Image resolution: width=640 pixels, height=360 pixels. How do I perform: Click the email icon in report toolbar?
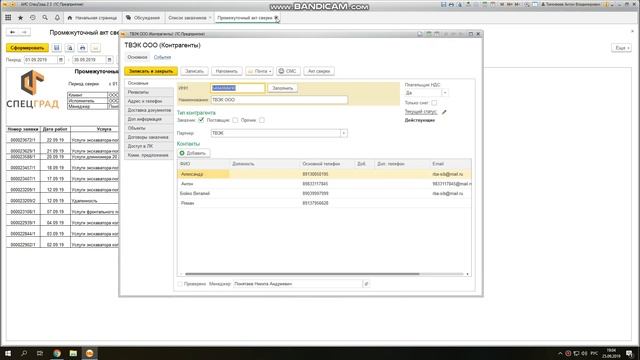(96, 48)
